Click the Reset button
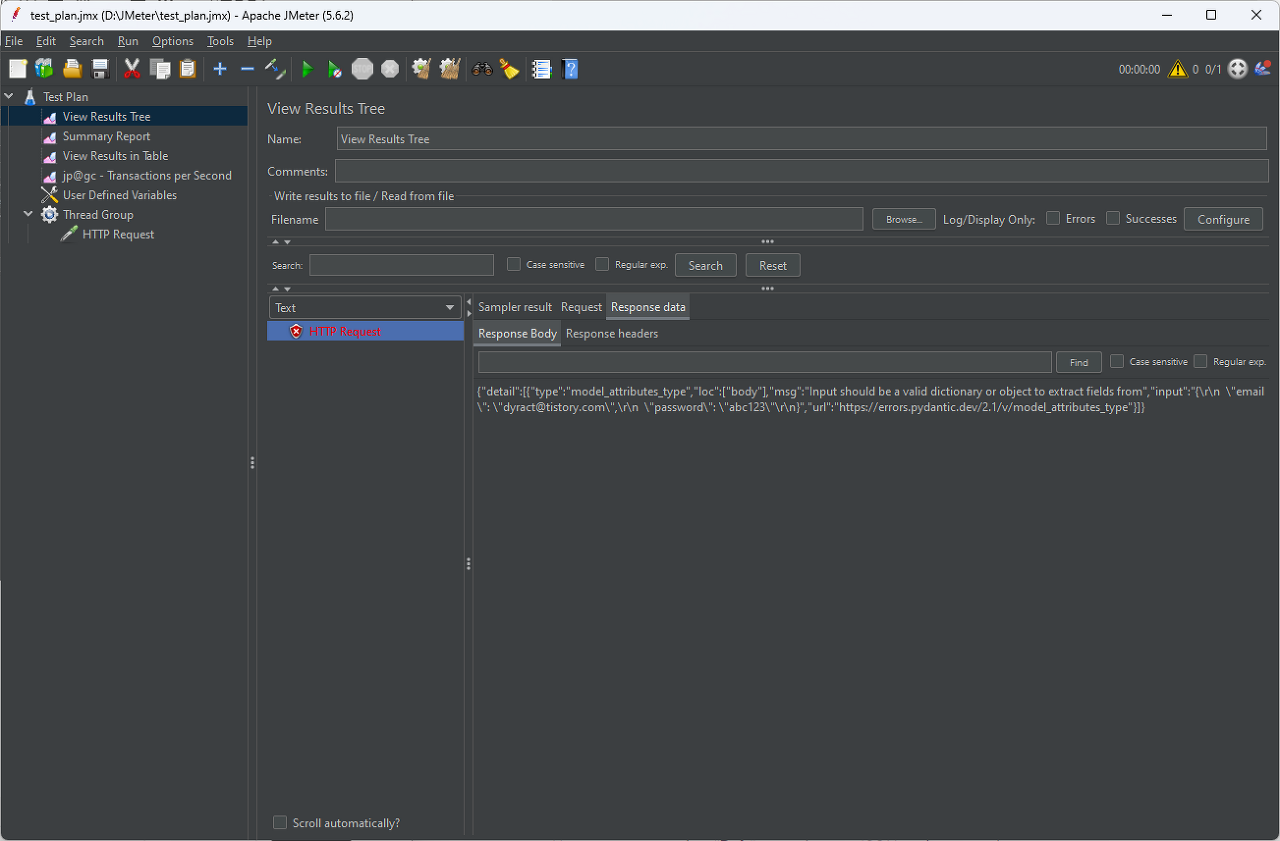The width and height of the screenshot is (1280, 841). click(x=773, y=265)
